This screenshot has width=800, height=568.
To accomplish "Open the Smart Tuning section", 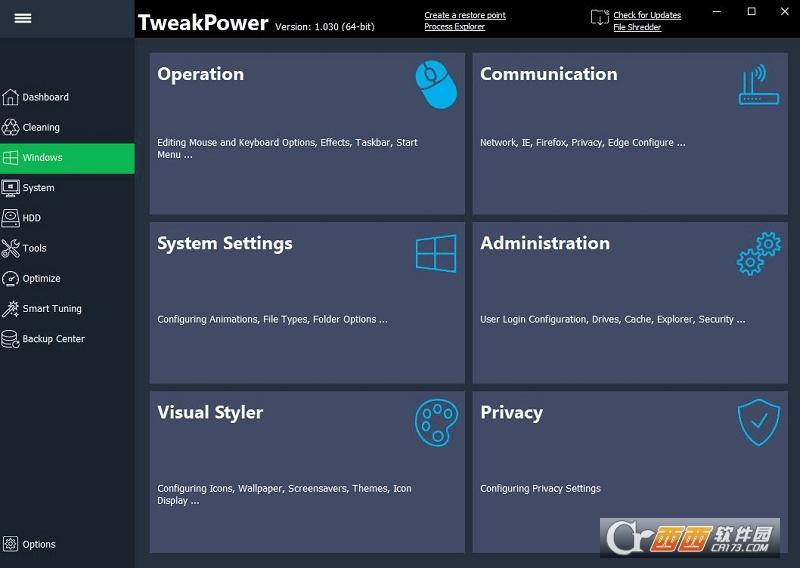I will point(52,309).
